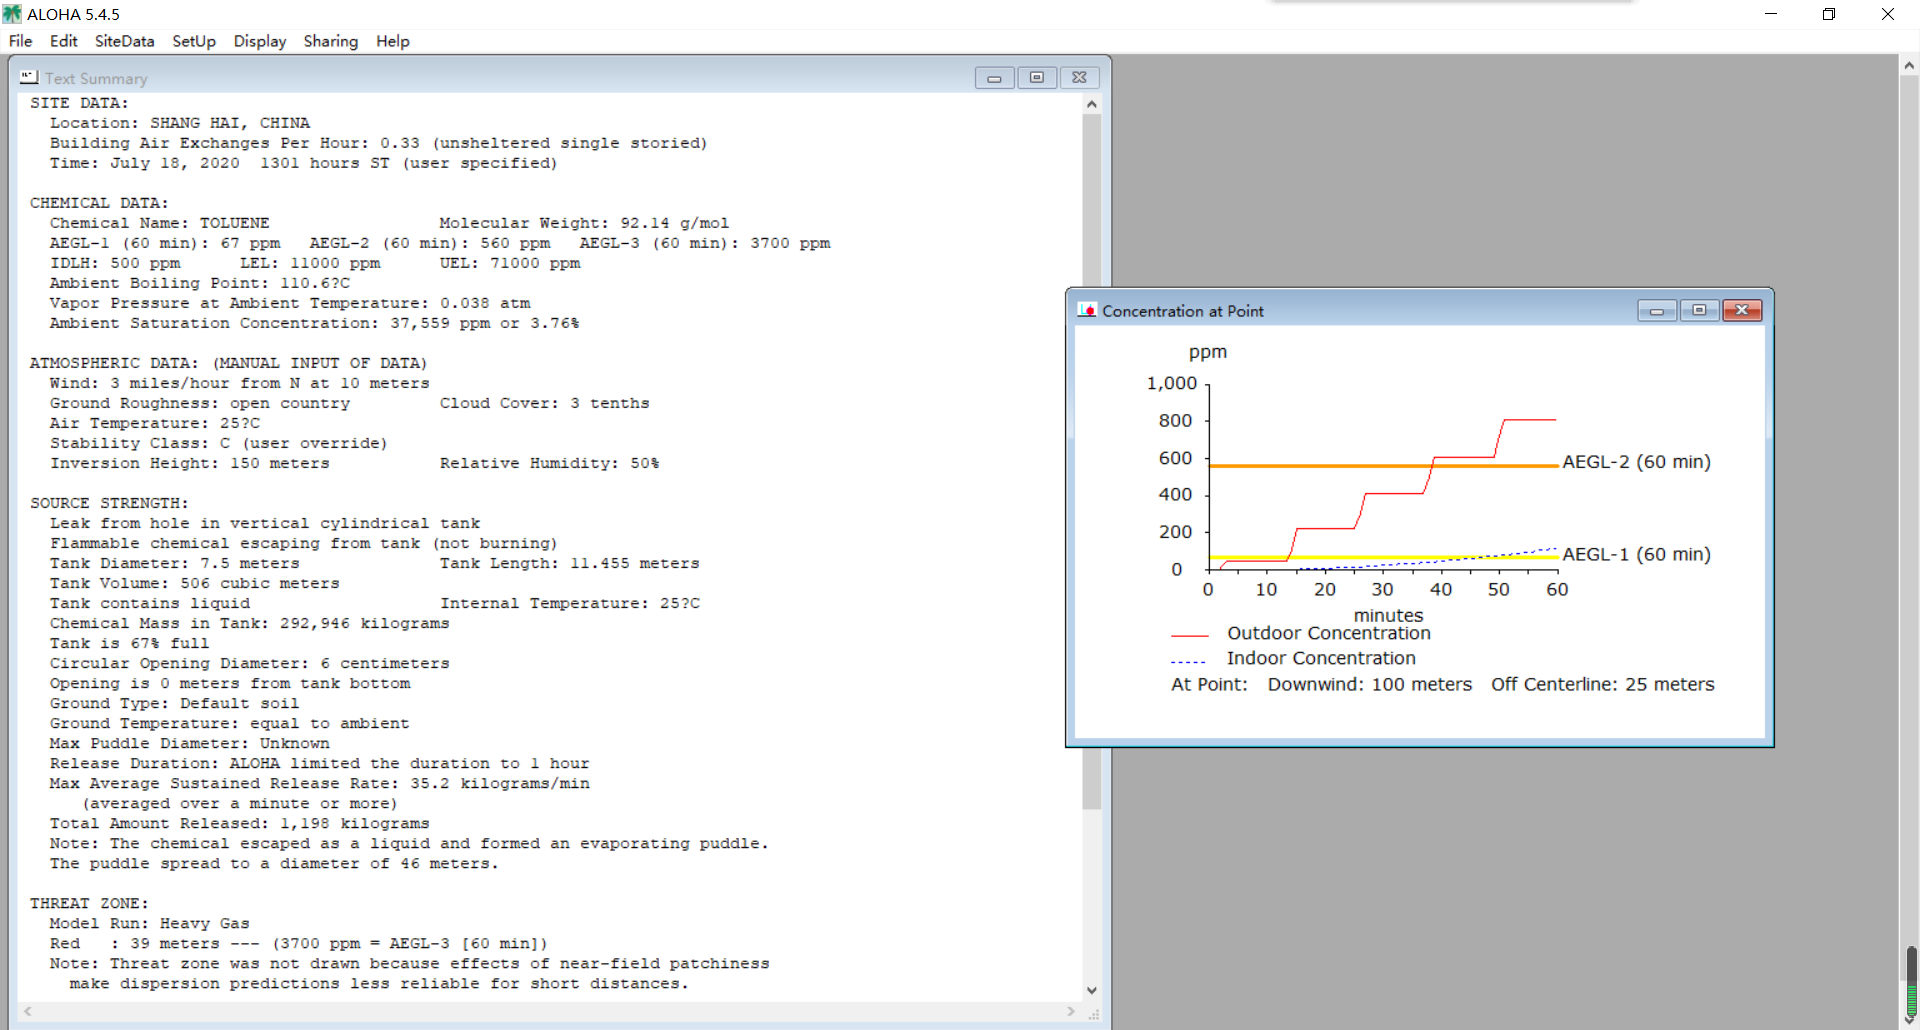
Task: Close the Text Summary window
Action: 1080,78
